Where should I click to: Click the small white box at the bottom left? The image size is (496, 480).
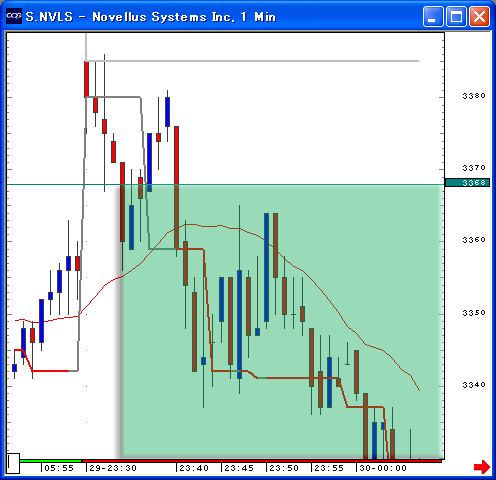[13, 463]
